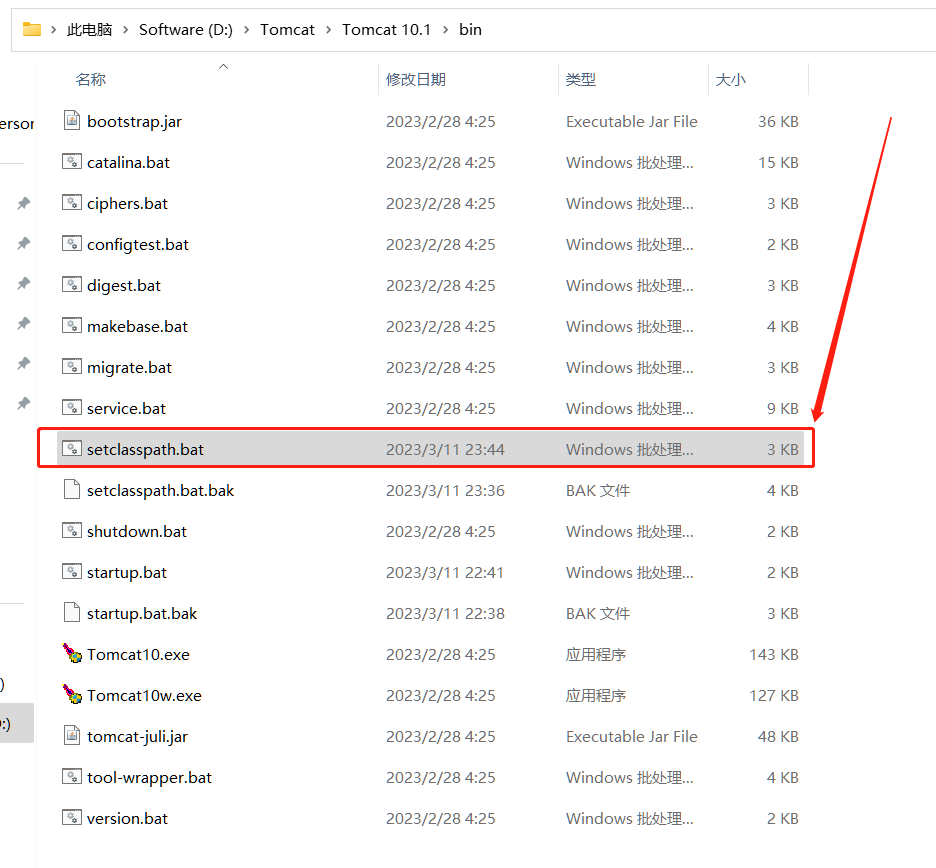Click the startup.bat batch file icon
936x868 pixels.
72,572
